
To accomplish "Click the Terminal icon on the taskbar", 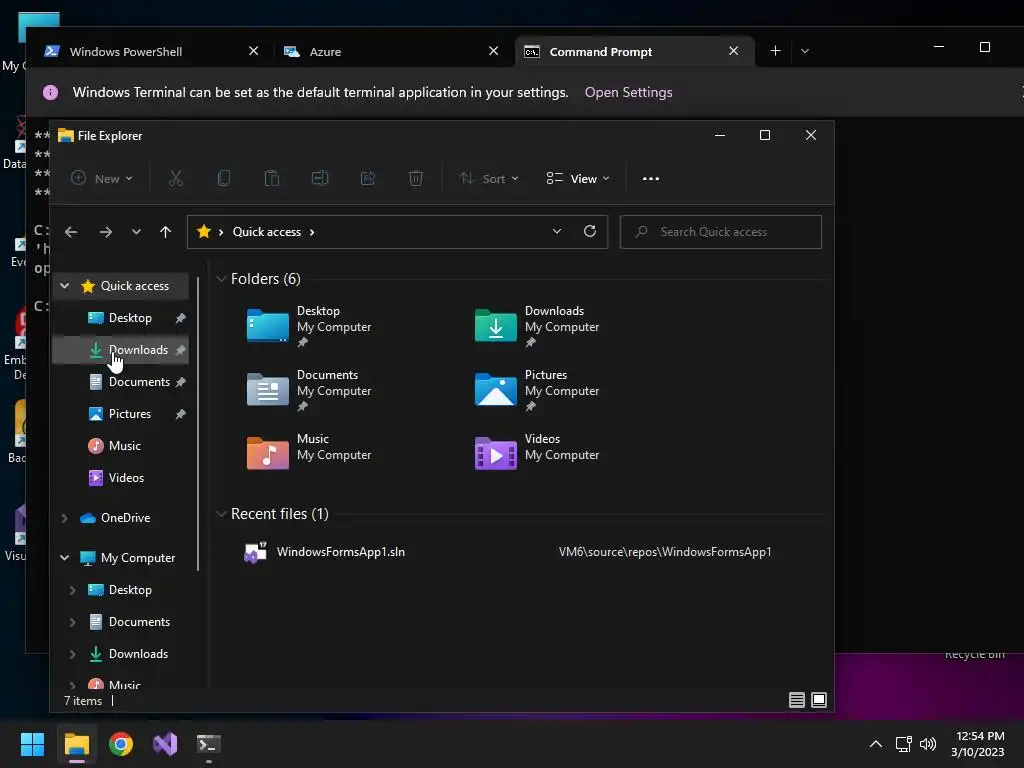I will click(209, 744).
